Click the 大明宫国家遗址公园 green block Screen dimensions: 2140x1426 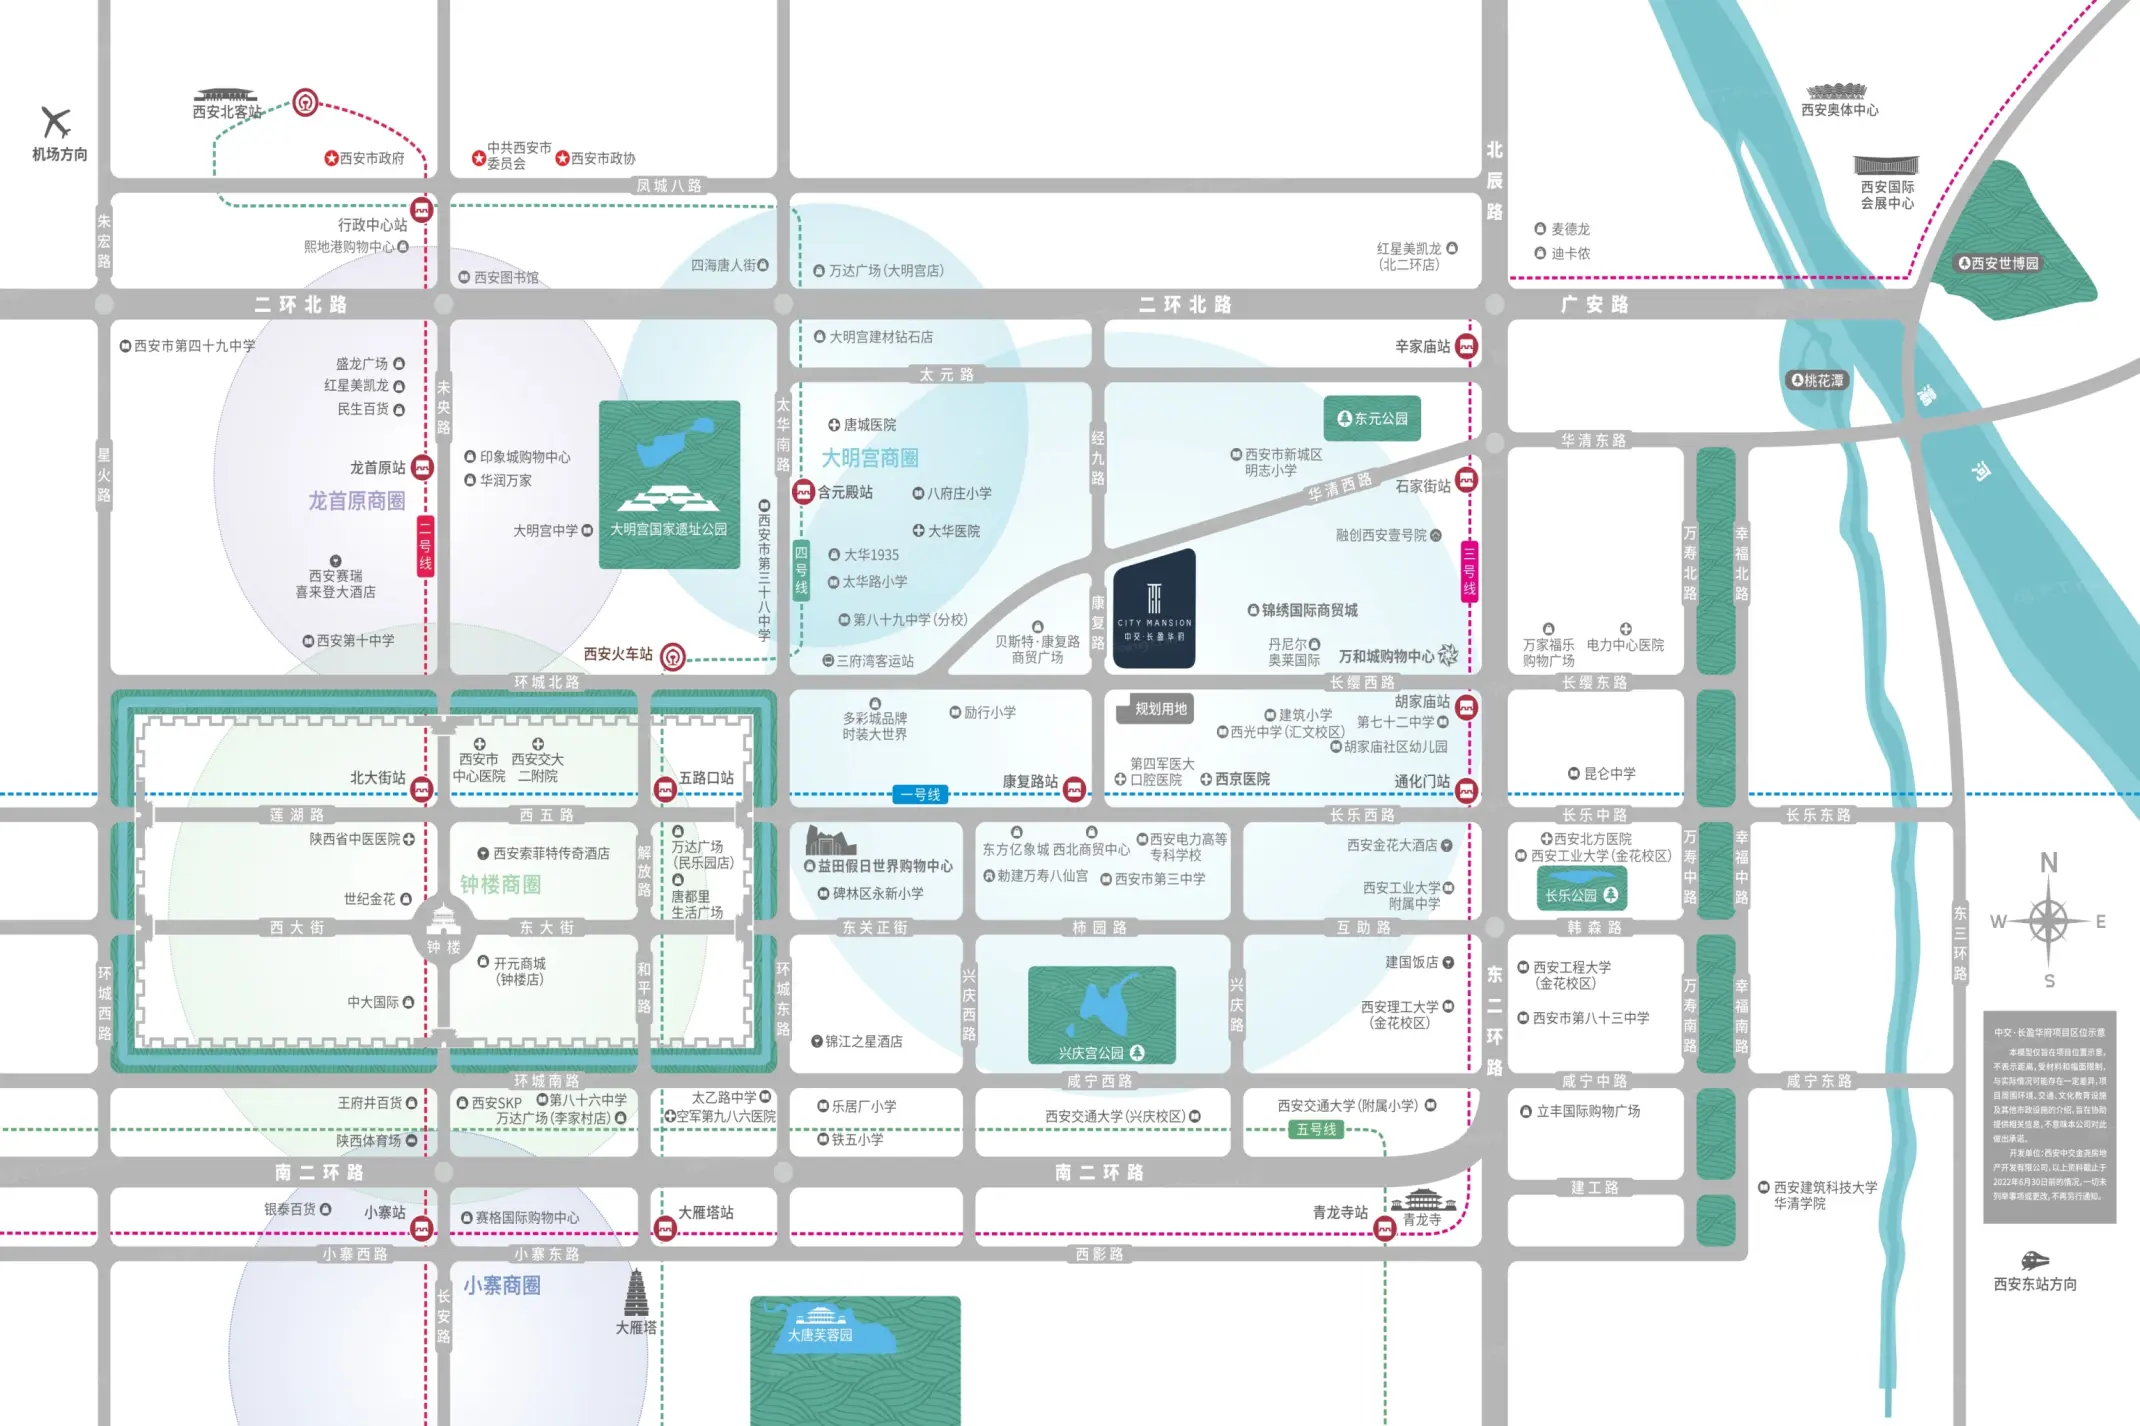coord(669,484)
